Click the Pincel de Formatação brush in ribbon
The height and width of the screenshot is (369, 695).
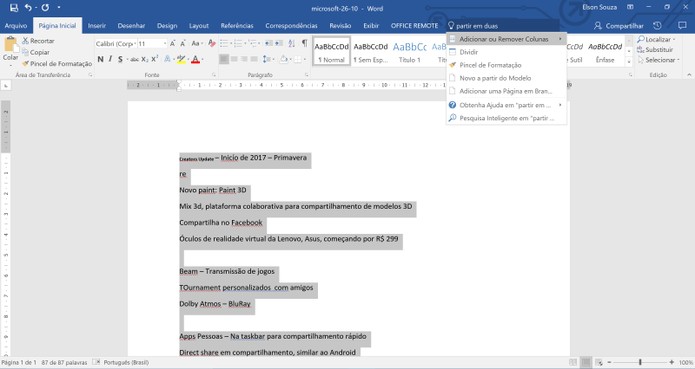click(57, 64)
